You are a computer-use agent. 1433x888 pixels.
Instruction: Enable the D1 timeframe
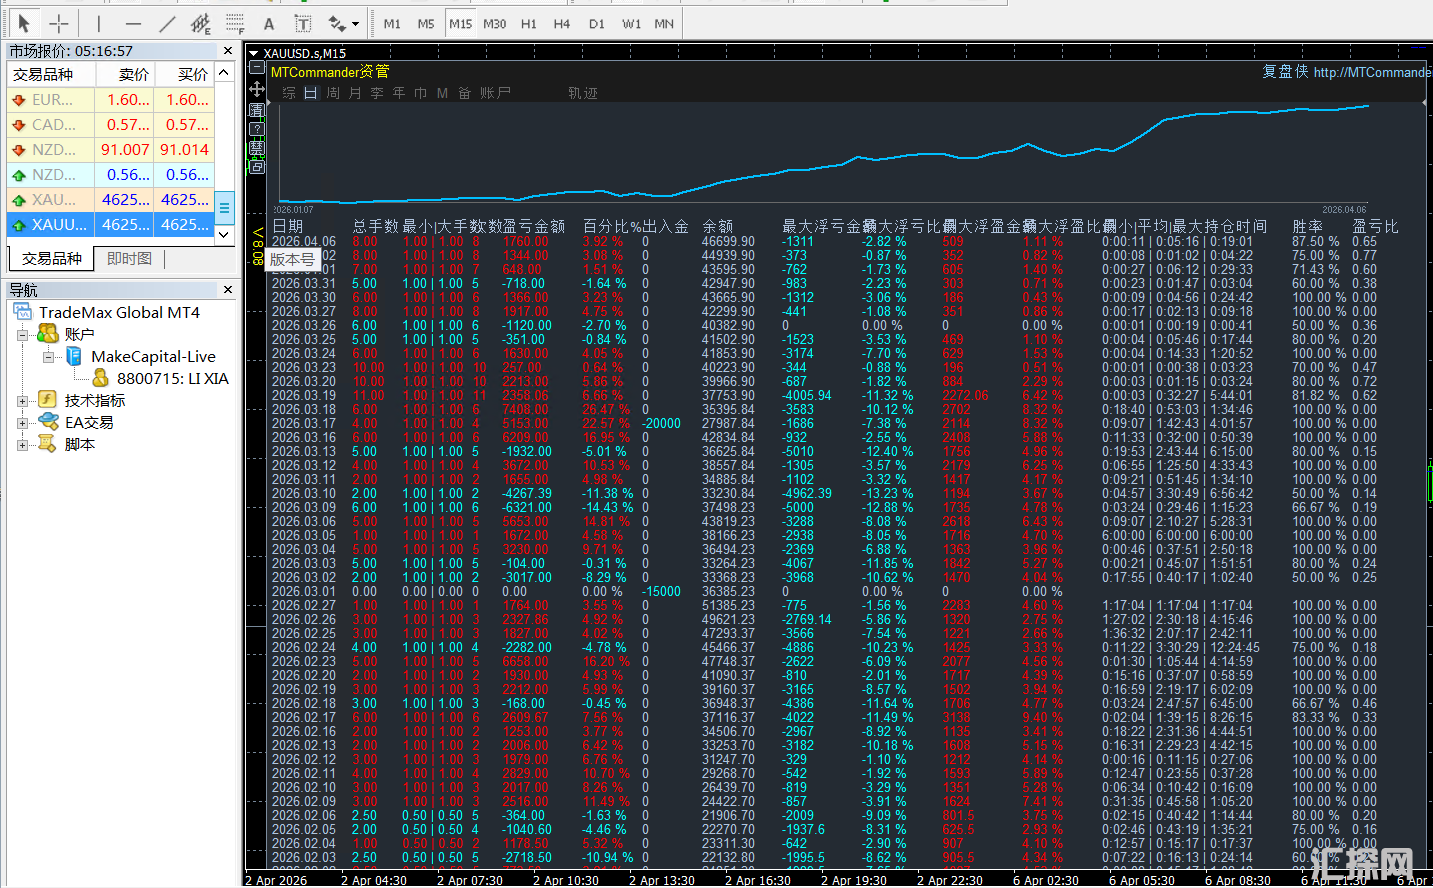pyautogui.click(x=596, y=24)
